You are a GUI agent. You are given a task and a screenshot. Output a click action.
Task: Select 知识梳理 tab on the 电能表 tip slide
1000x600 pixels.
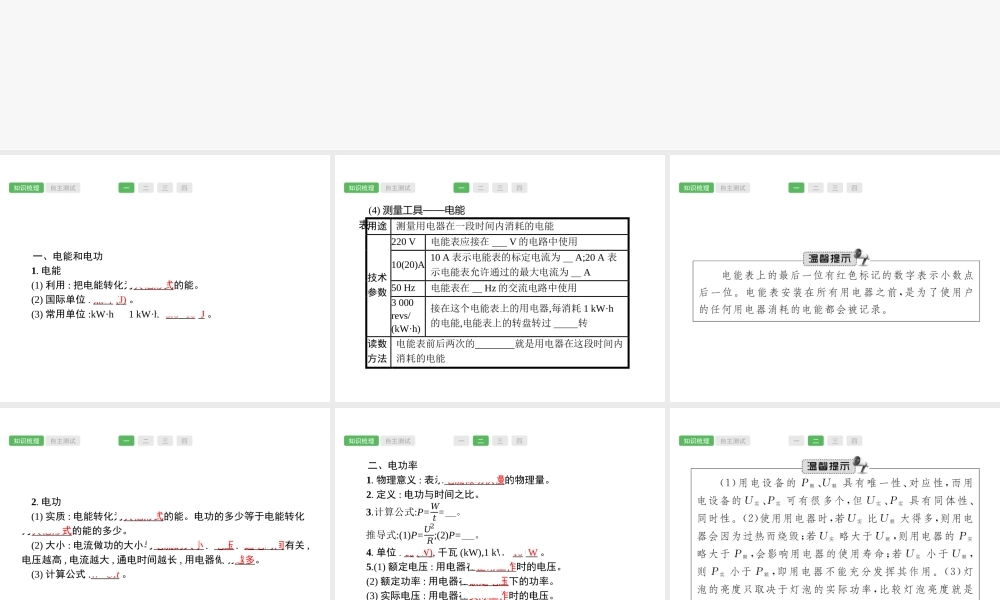coord(696,188)
